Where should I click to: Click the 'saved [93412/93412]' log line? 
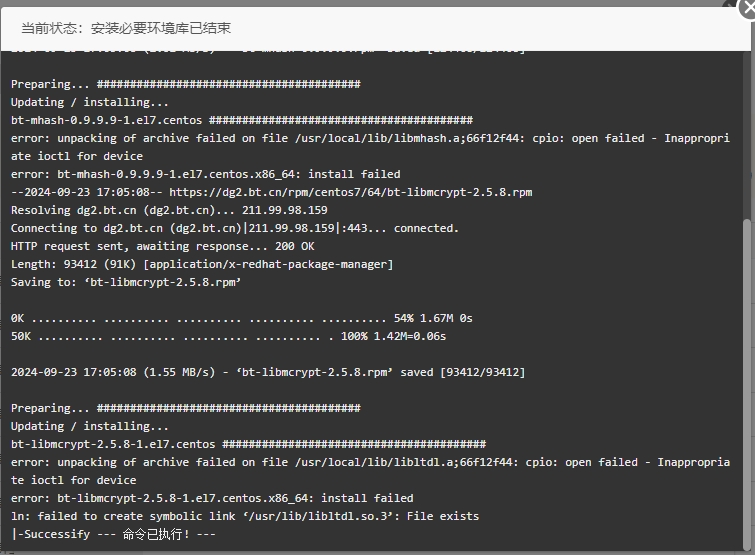point(268,372)
